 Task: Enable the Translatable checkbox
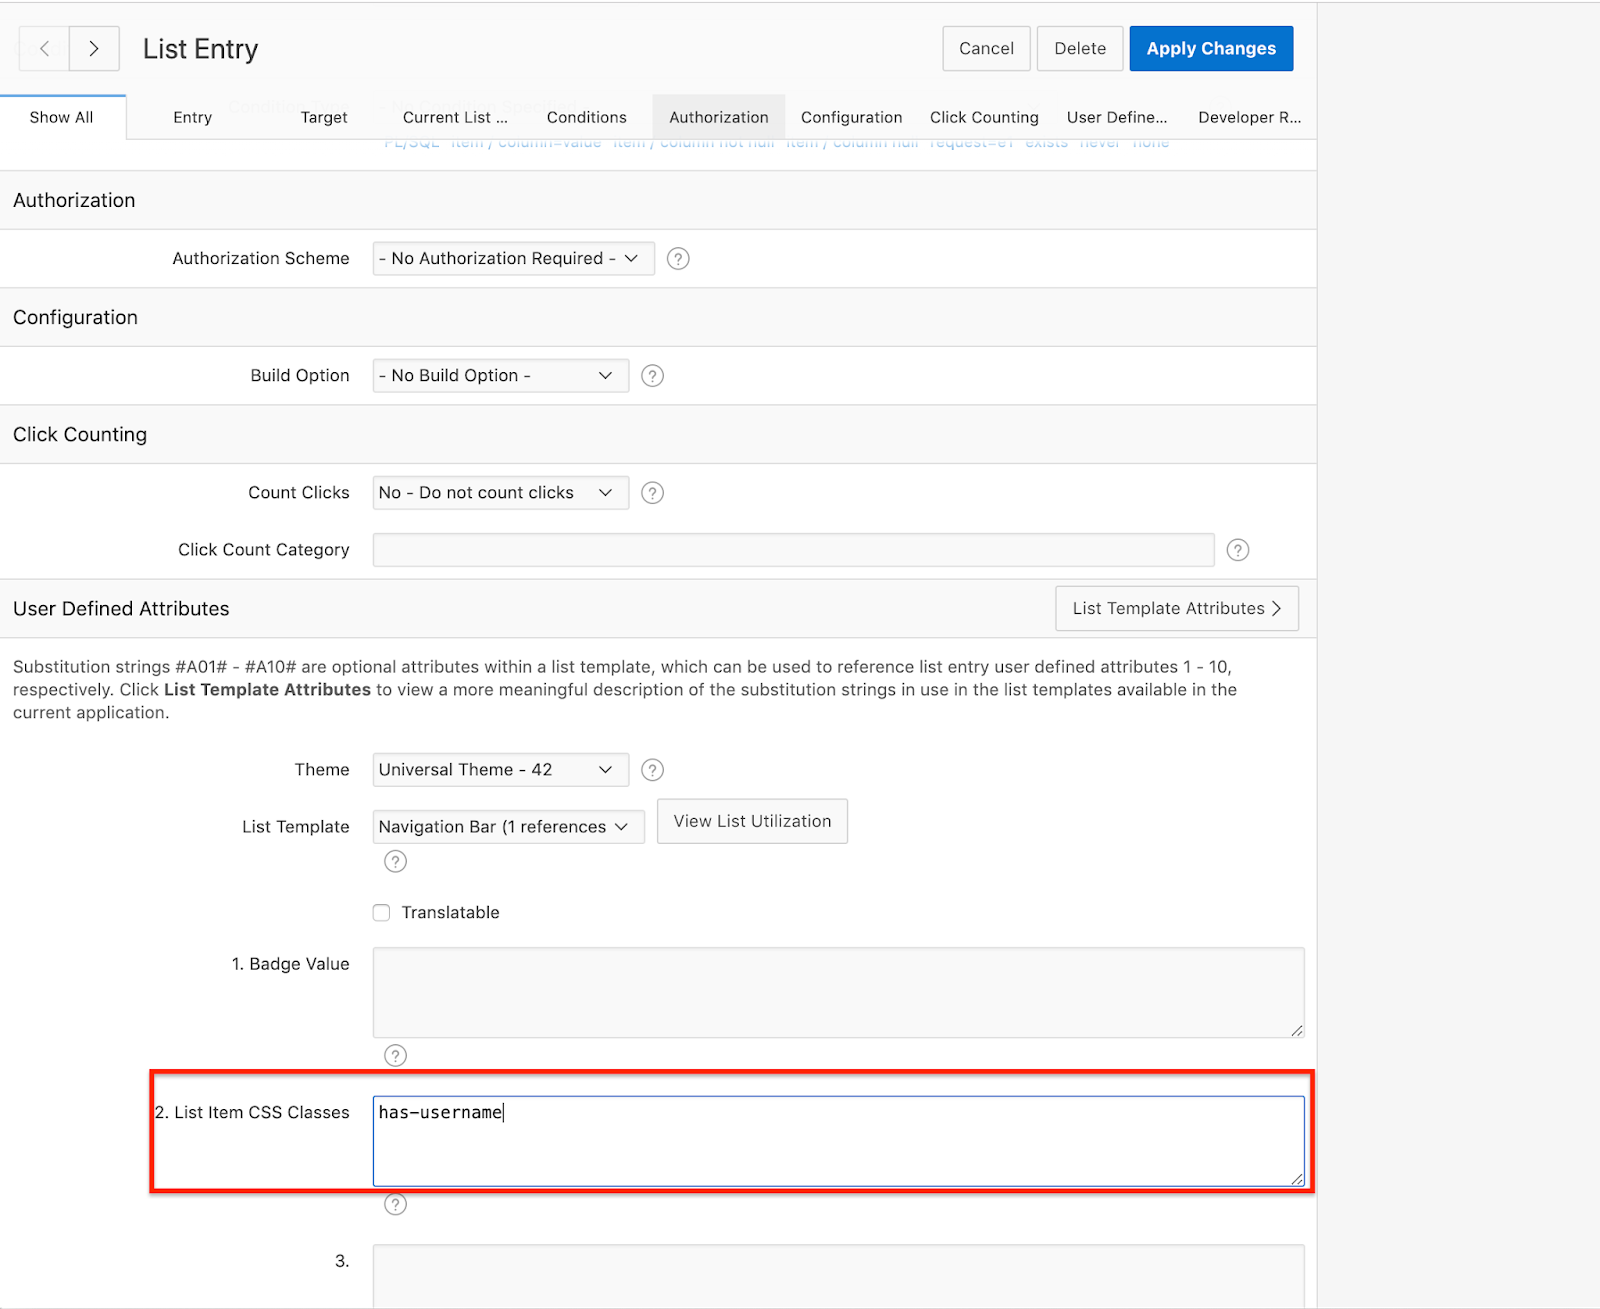coord(381,912)
